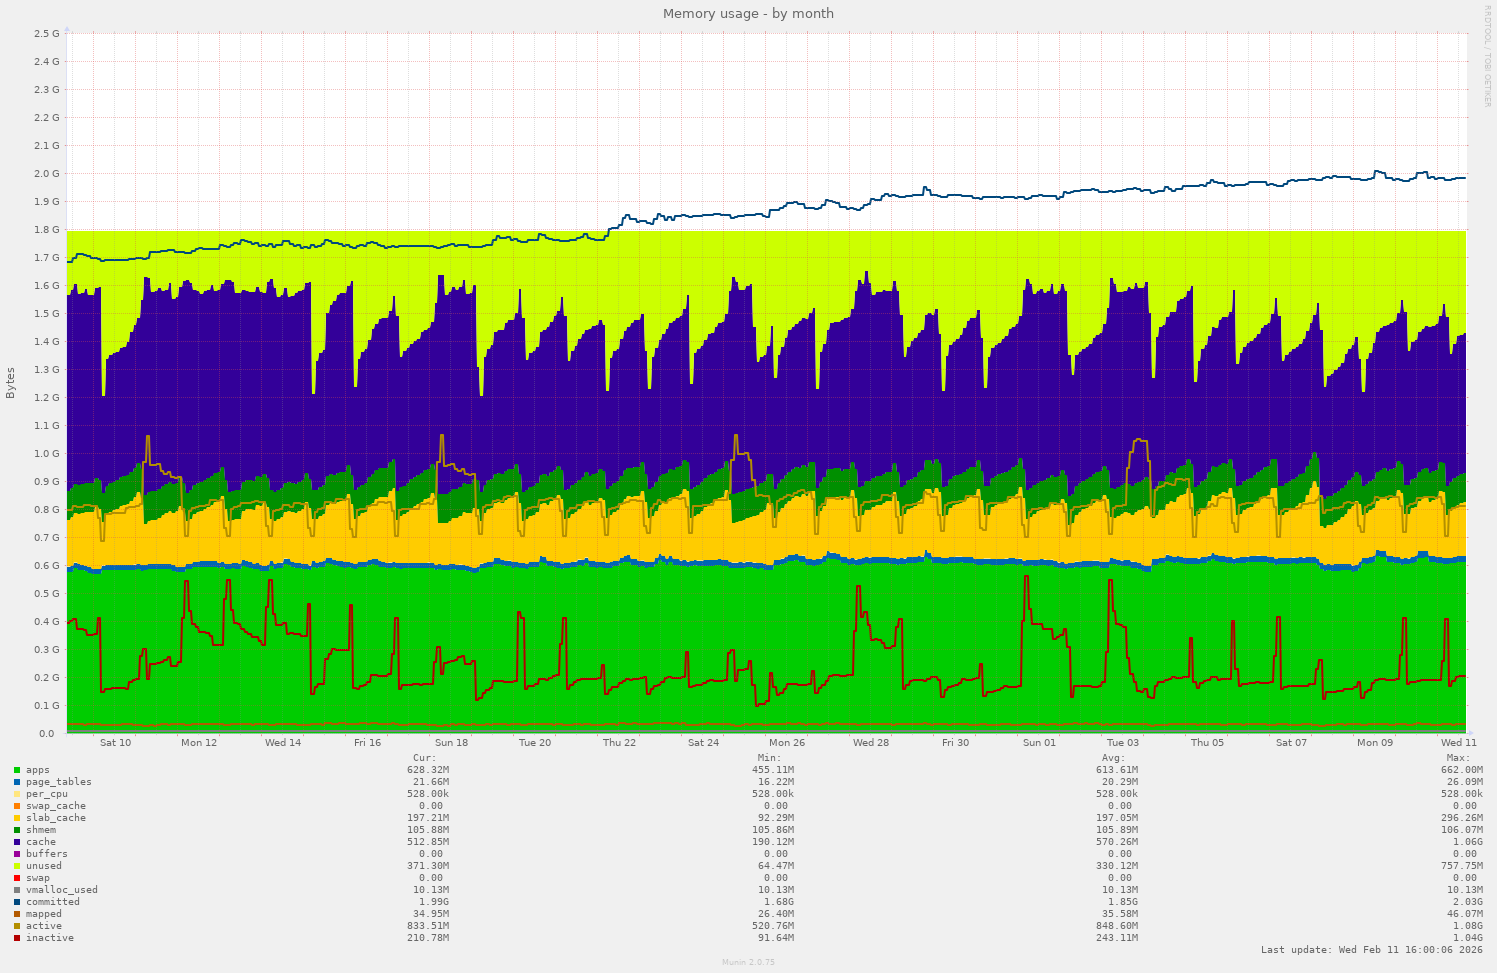Click the Munin 2.0.75 footer text
The height and width of the screenshot is (973, 1497).
[748, 963]
